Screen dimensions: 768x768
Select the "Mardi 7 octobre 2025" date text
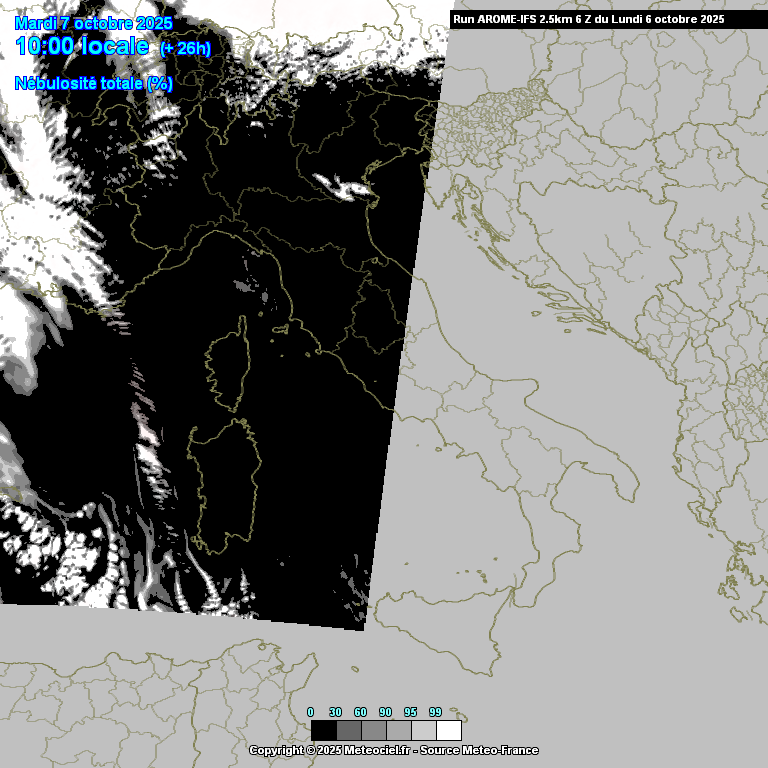[94, 23]
